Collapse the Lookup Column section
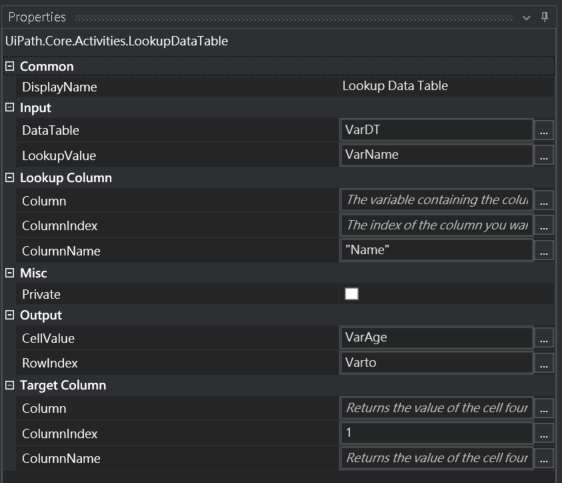Image resolution: width=562 pixels, height=483 pixels. point(10,177)
